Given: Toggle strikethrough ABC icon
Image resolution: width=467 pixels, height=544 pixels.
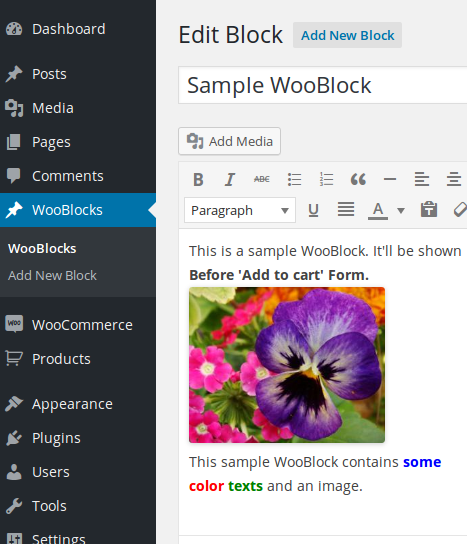Looking at the screenshot, I should pyautogui.click(x=262, y=179).
